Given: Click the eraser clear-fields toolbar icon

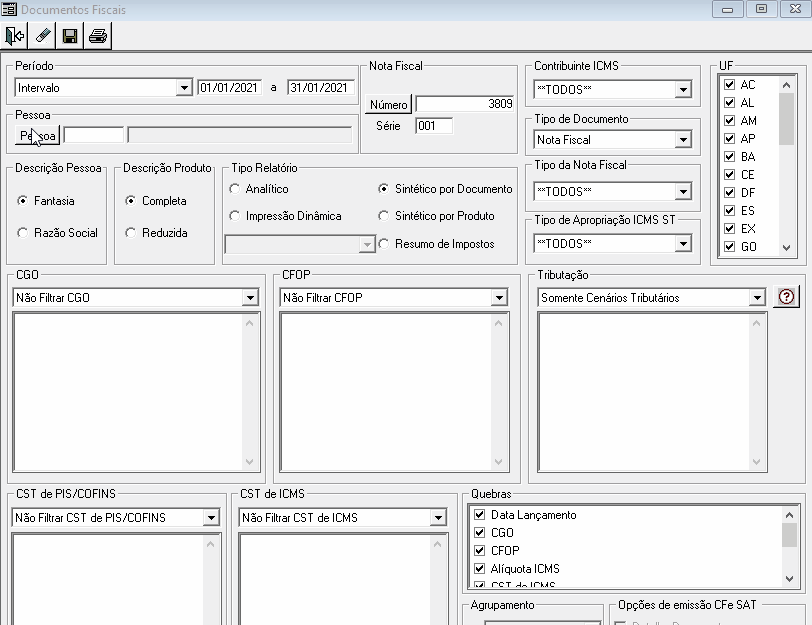Looking at the screenshot, I should (42, 36).
